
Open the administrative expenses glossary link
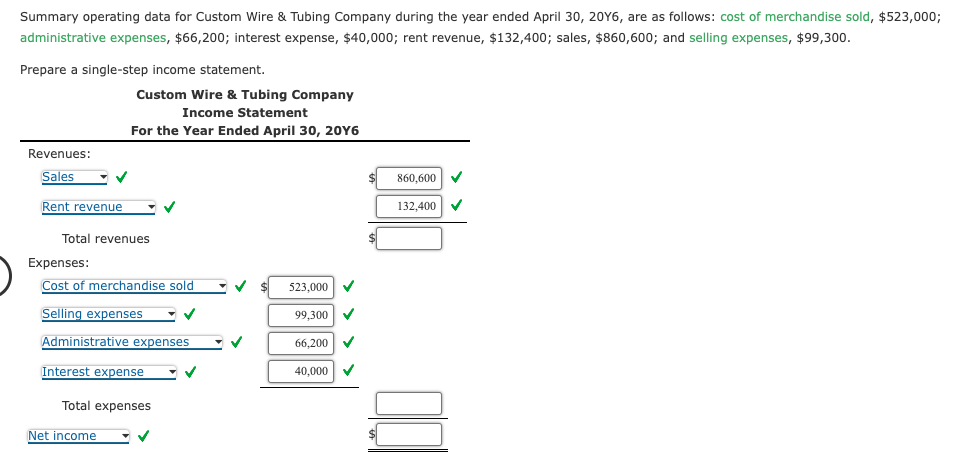(93, 38)
